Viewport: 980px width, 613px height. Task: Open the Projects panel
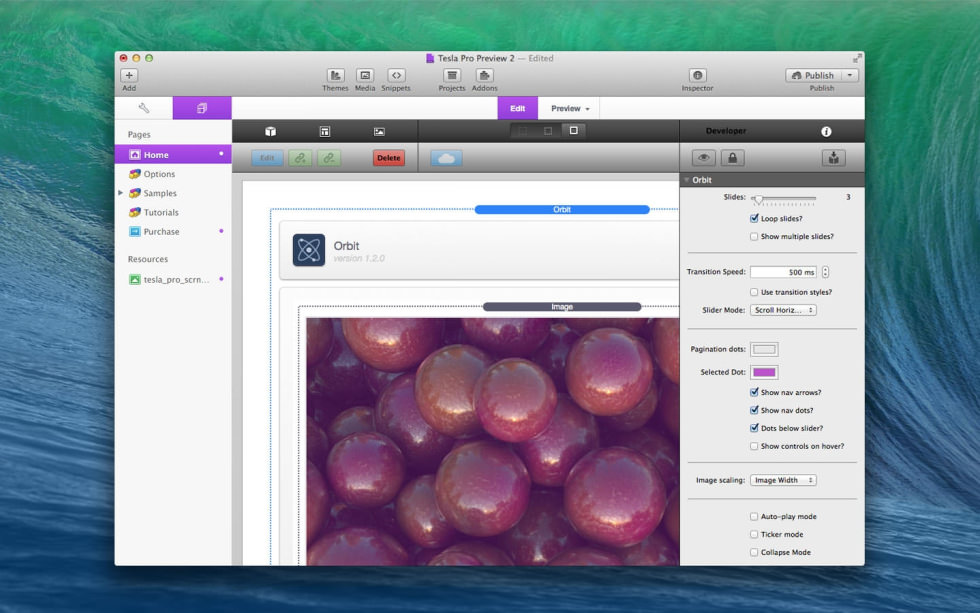click(x=452, y=75)
